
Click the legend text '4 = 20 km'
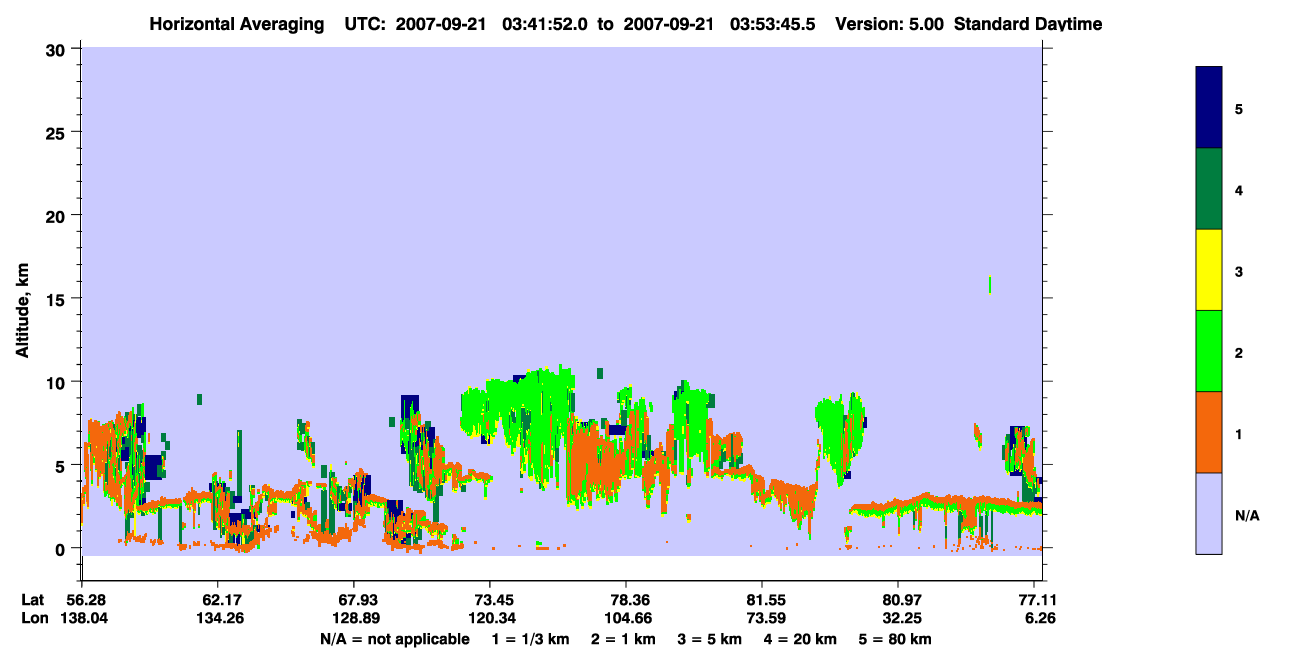pyautogui.click(x=800, y=639)
